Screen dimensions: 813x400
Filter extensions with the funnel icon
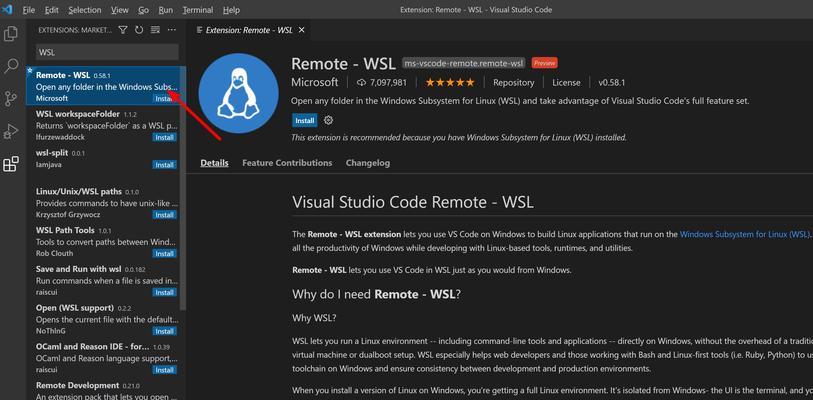123,30
